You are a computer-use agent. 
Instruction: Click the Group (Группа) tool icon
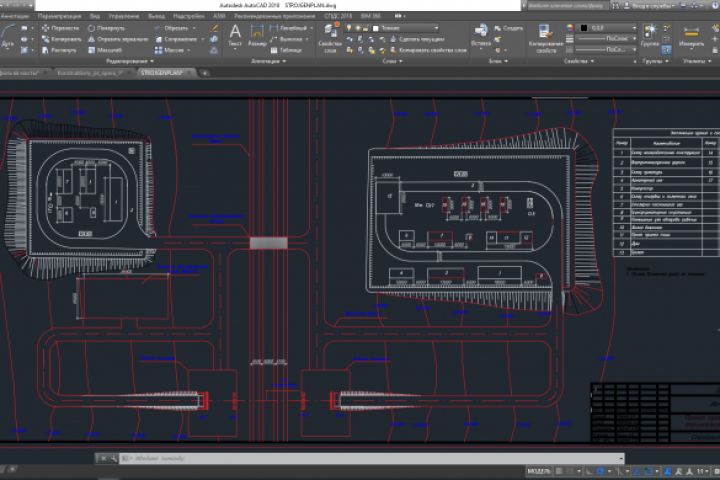click(x=650, y=33)
